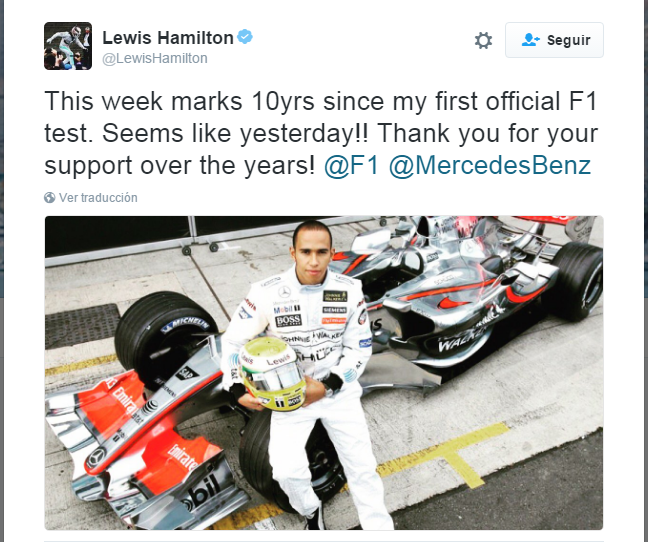Click the Michelin tire in the photo
Image resolution: width=648 pixels, height=542 pixels.
(x=165, y=335)
